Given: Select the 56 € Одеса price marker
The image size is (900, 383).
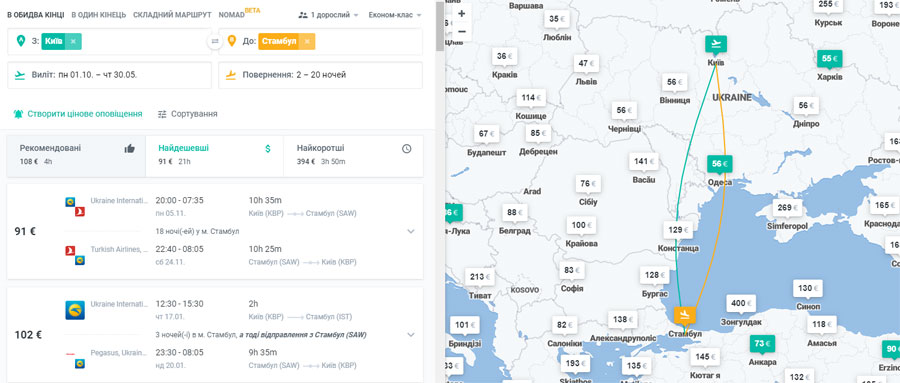Looking at the screenshot, I should pyautogui.click(x=719, y=164).
